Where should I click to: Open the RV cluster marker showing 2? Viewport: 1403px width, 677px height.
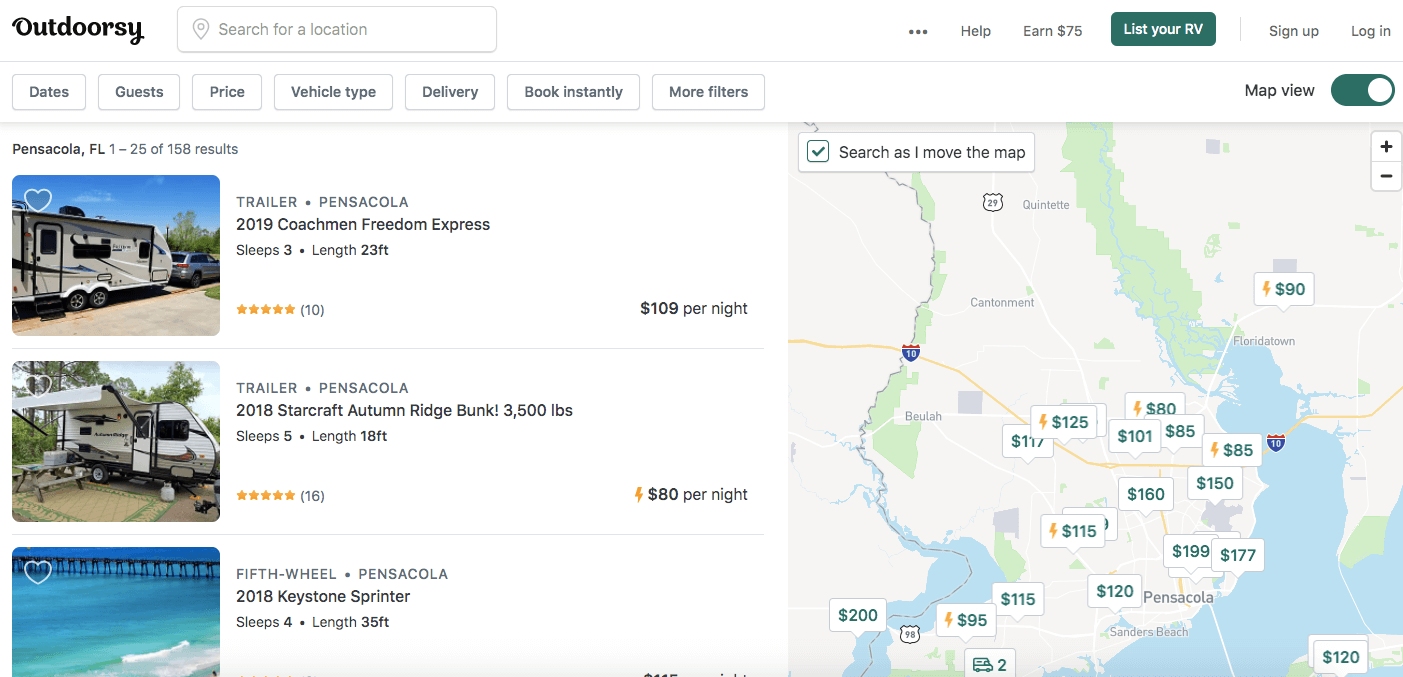coord(990,664)
